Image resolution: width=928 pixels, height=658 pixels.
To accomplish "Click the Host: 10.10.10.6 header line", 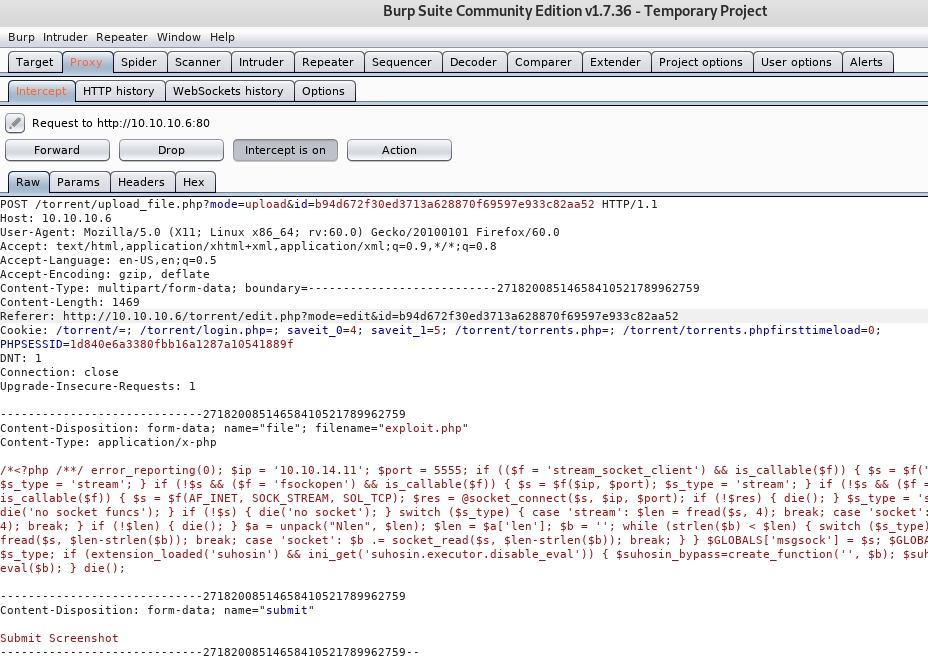I will click(x=56, y=218).
